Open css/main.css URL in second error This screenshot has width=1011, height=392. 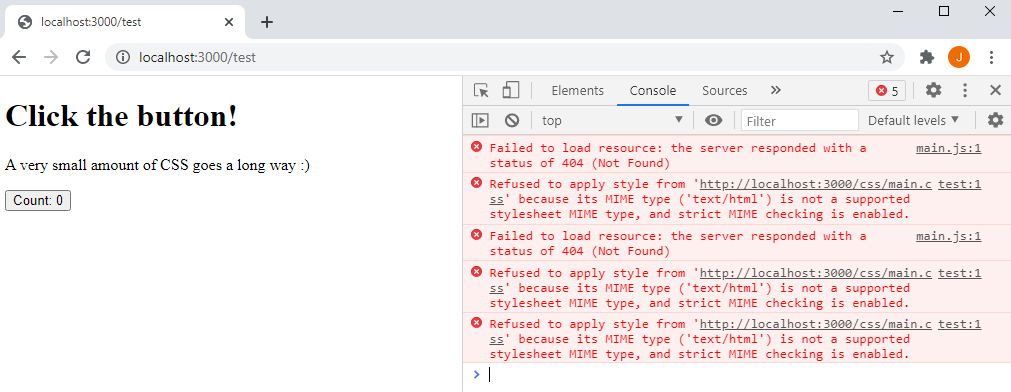click(x=816, y=185)
